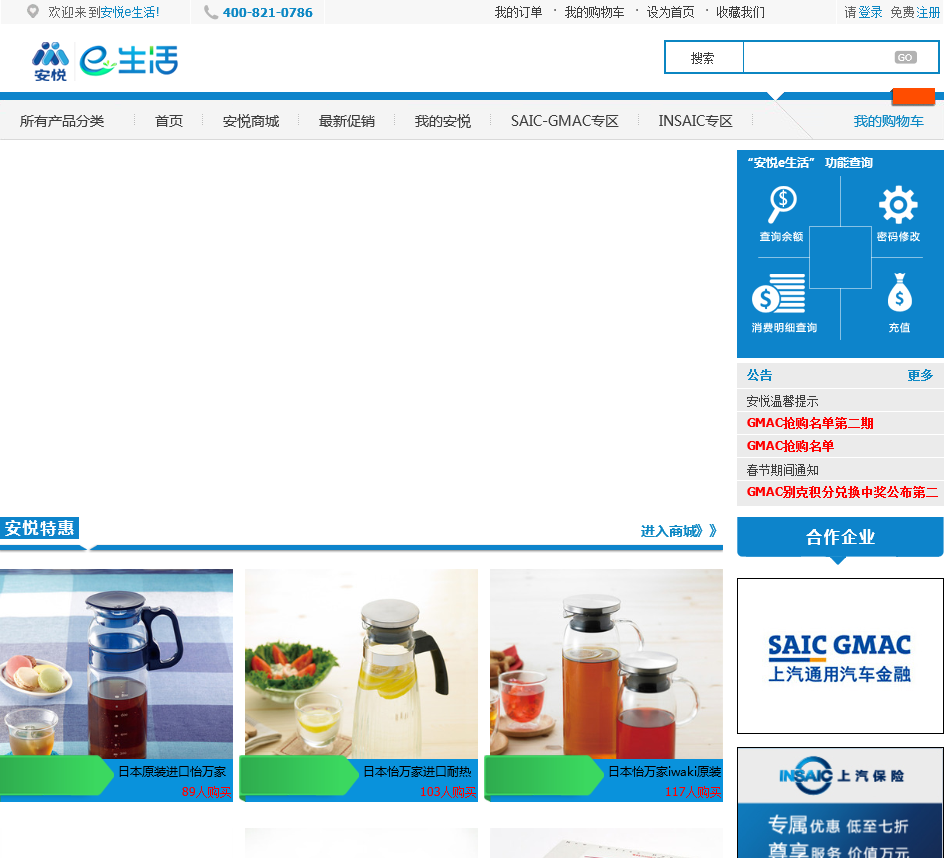Open 我的购物车 link in top bar
Viewport: 944px width, 858px height.
pos(594,12)
